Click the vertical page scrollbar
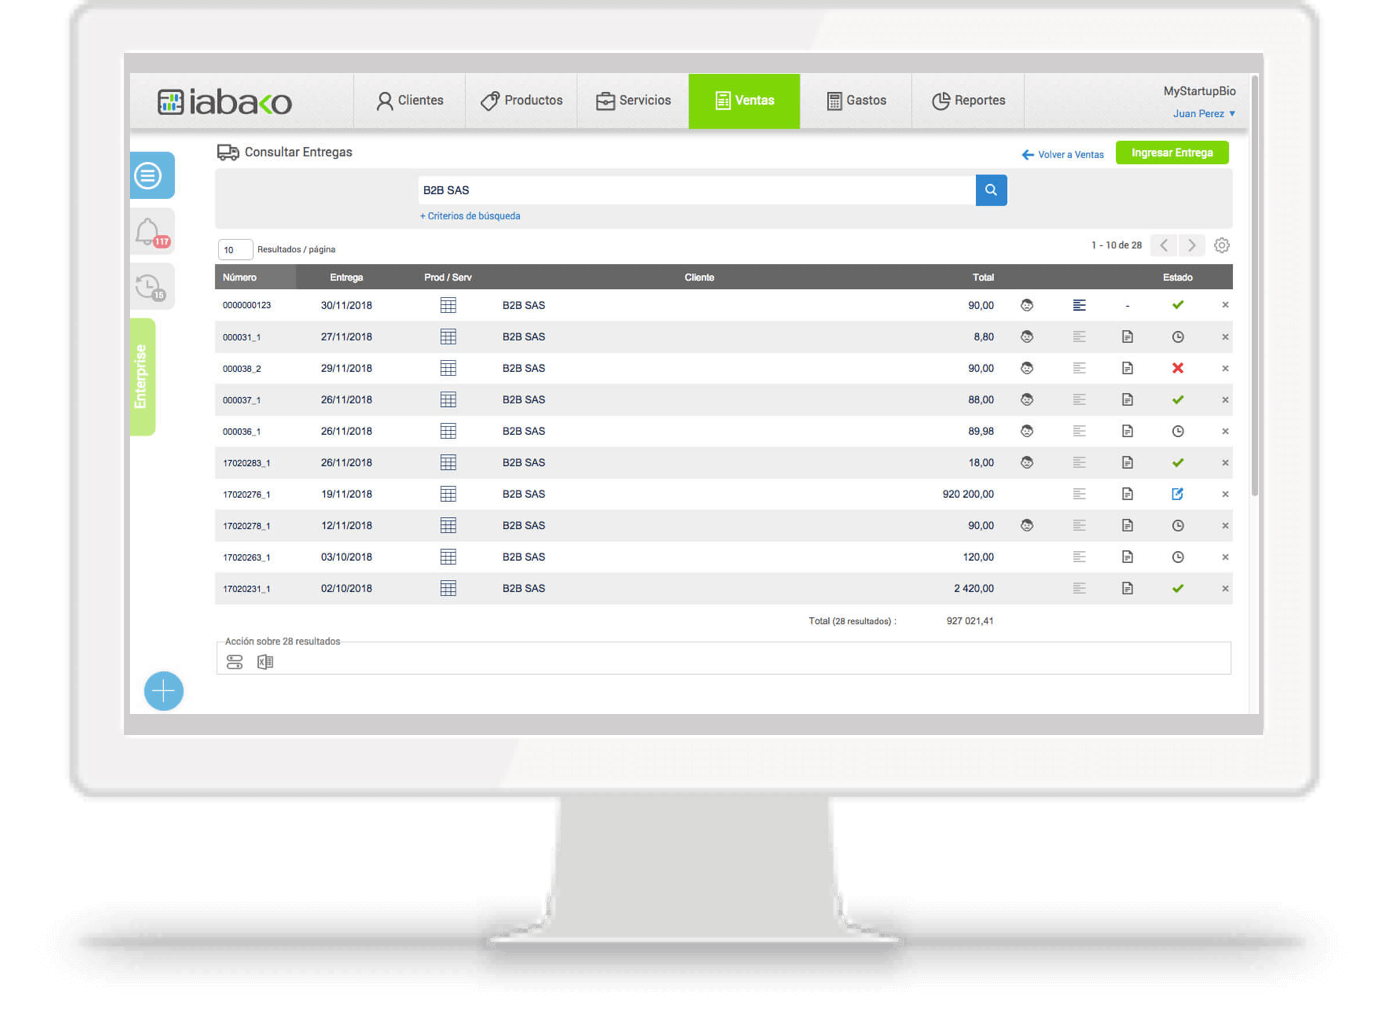 1254,285
